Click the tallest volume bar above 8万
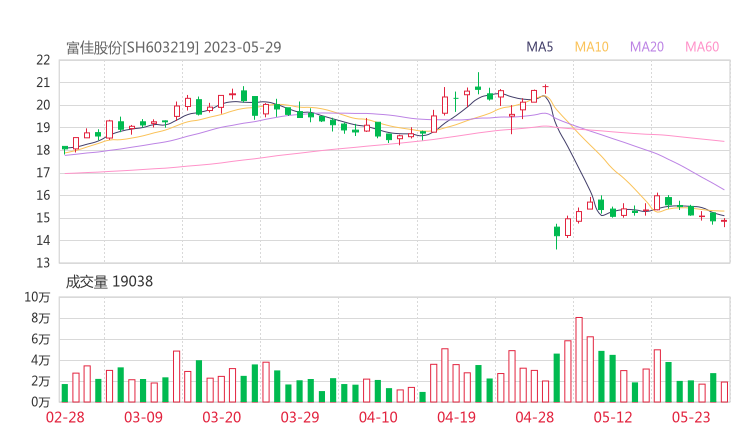Viewport: 740px width, 440px height. pos(579,360)
